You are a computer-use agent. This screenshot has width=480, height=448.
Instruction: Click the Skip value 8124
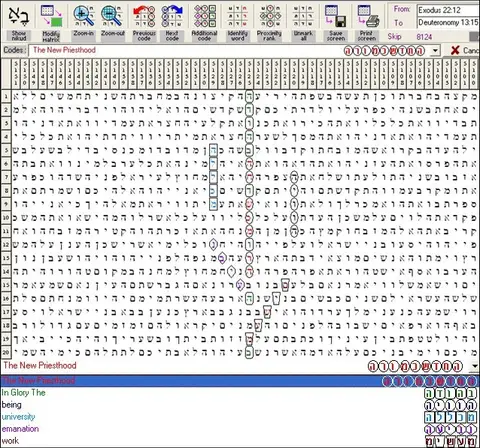tap(424, 37)
